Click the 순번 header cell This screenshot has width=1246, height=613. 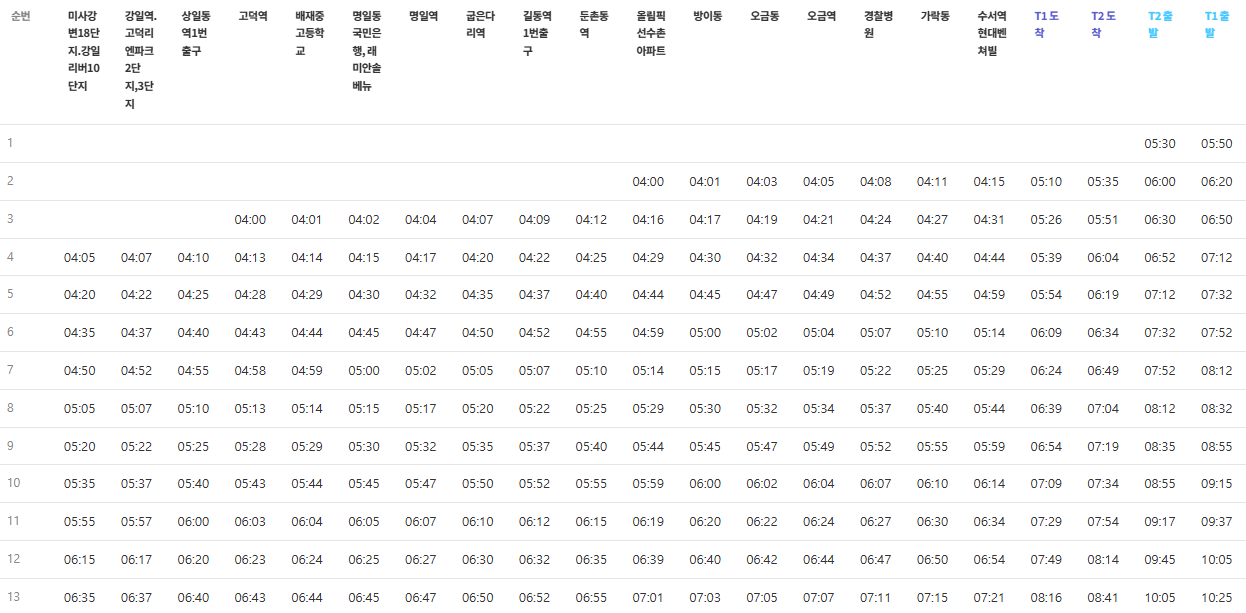click(x=31, y=13)
